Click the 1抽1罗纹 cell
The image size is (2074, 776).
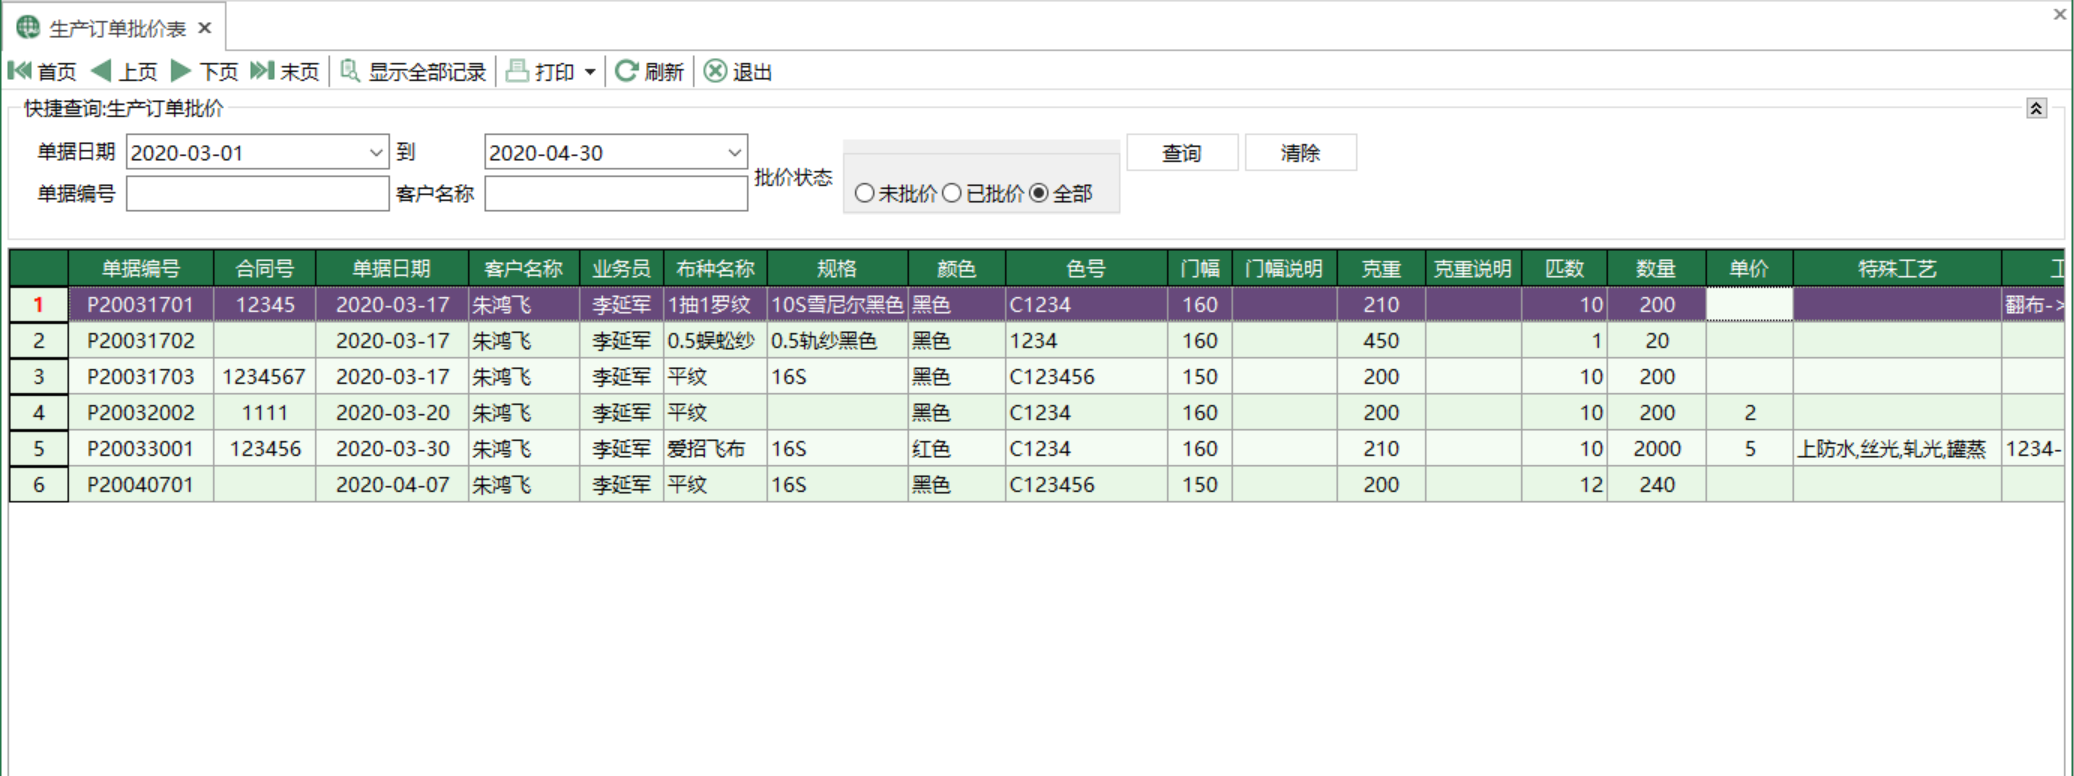tap(715, 304)
